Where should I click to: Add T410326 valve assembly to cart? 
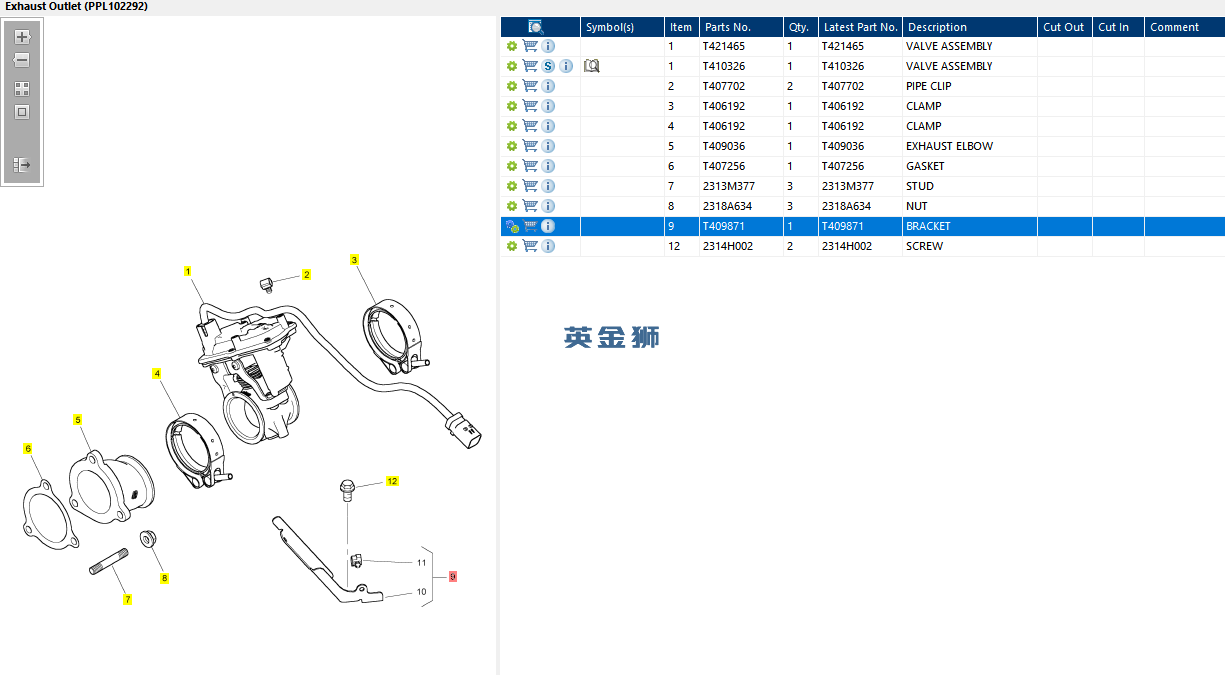(530, 66)
